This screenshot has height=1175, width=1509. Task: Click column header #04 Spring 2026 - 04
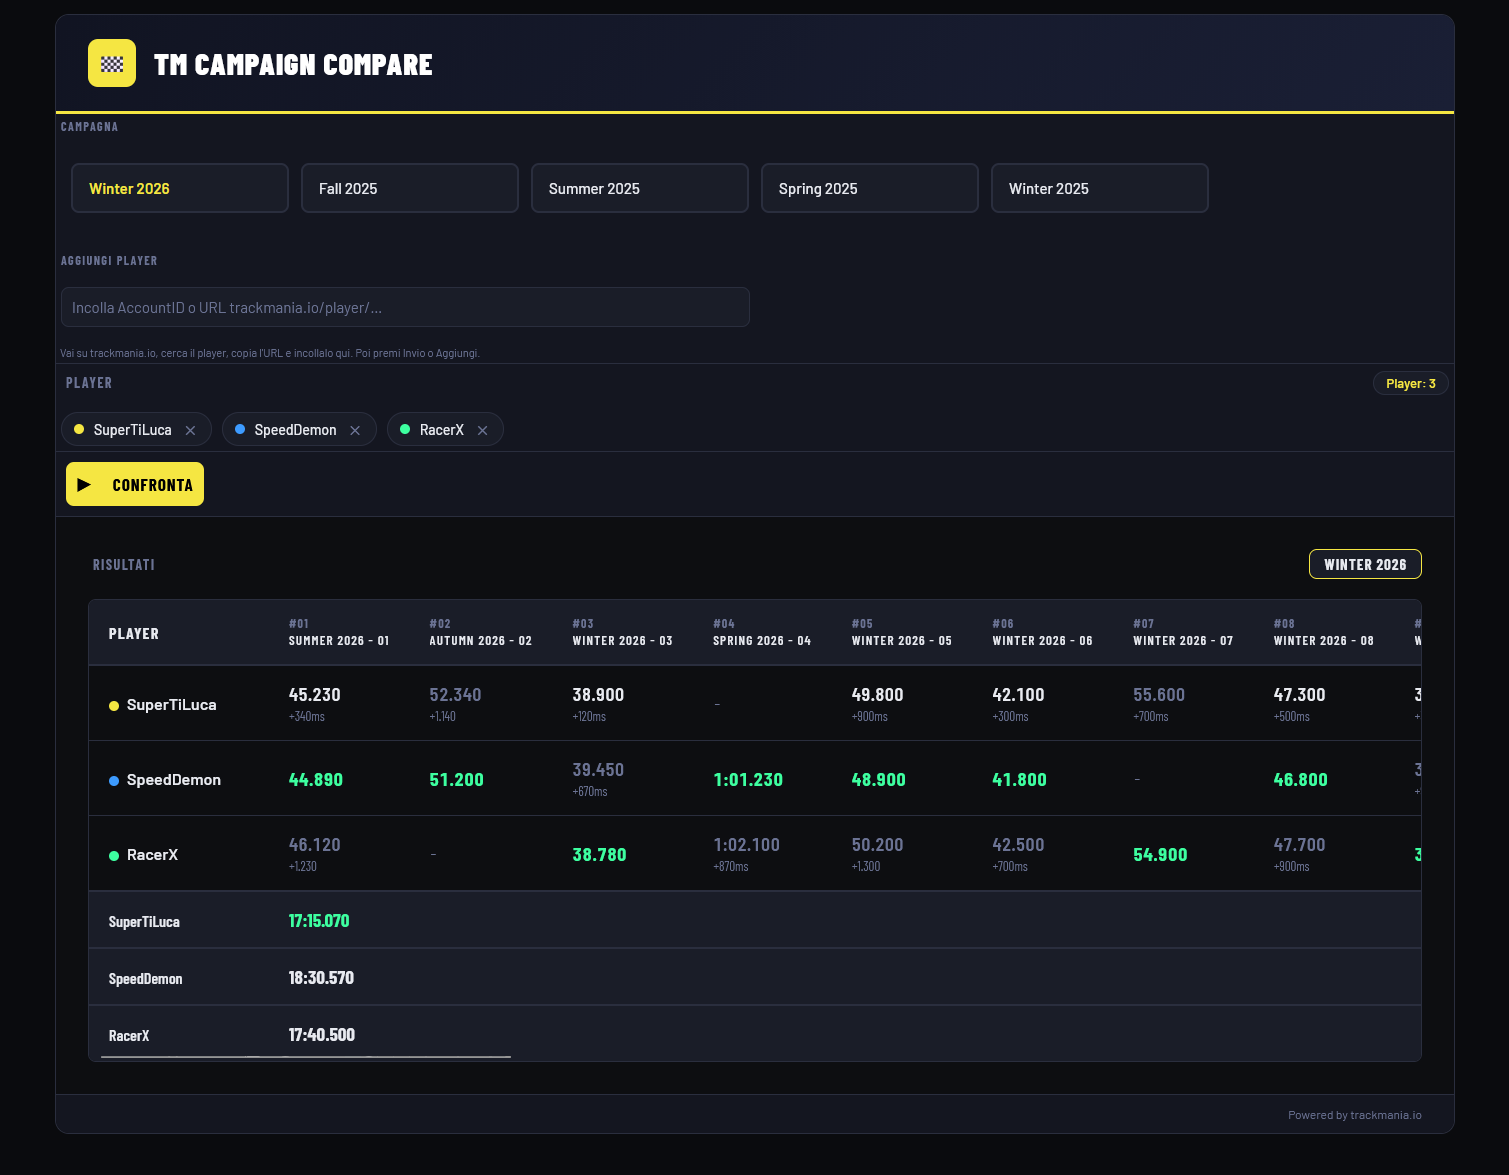[762, 632]
